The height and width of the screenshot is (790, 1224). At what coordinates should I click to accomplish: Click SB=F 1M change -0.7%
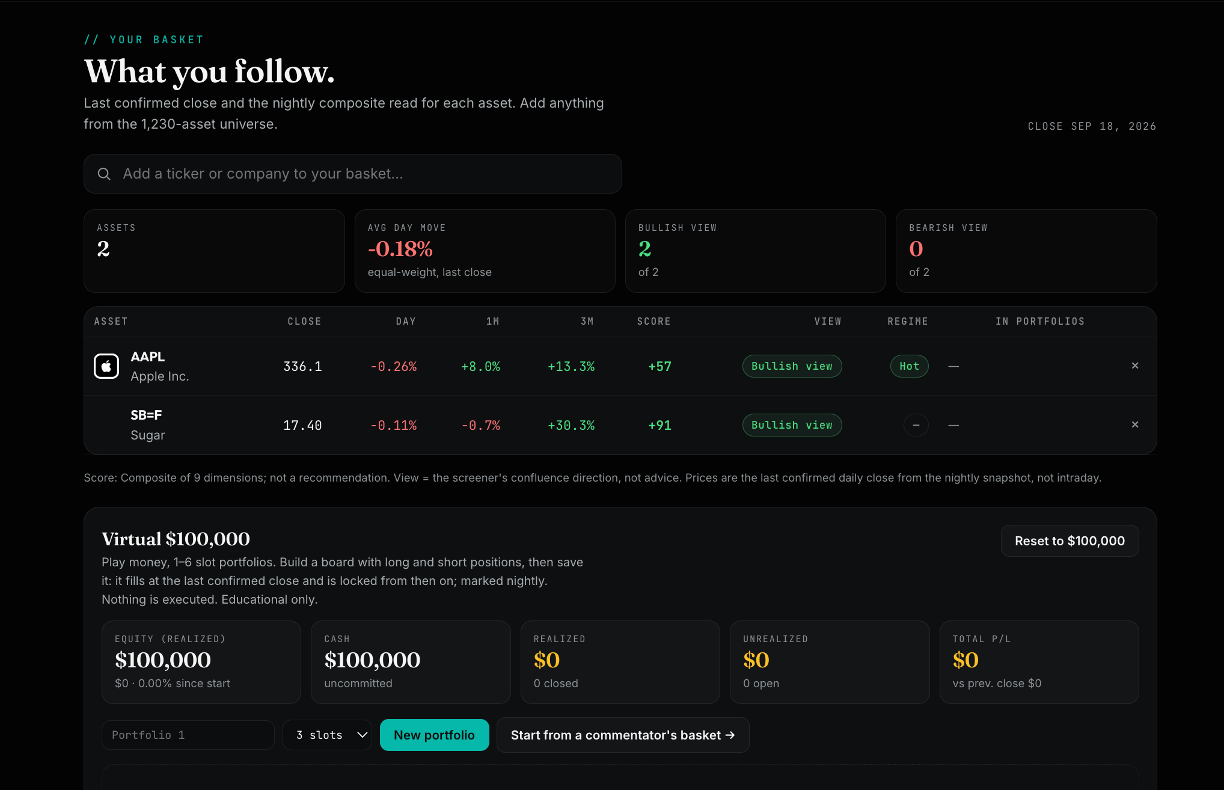coord(481,426)
